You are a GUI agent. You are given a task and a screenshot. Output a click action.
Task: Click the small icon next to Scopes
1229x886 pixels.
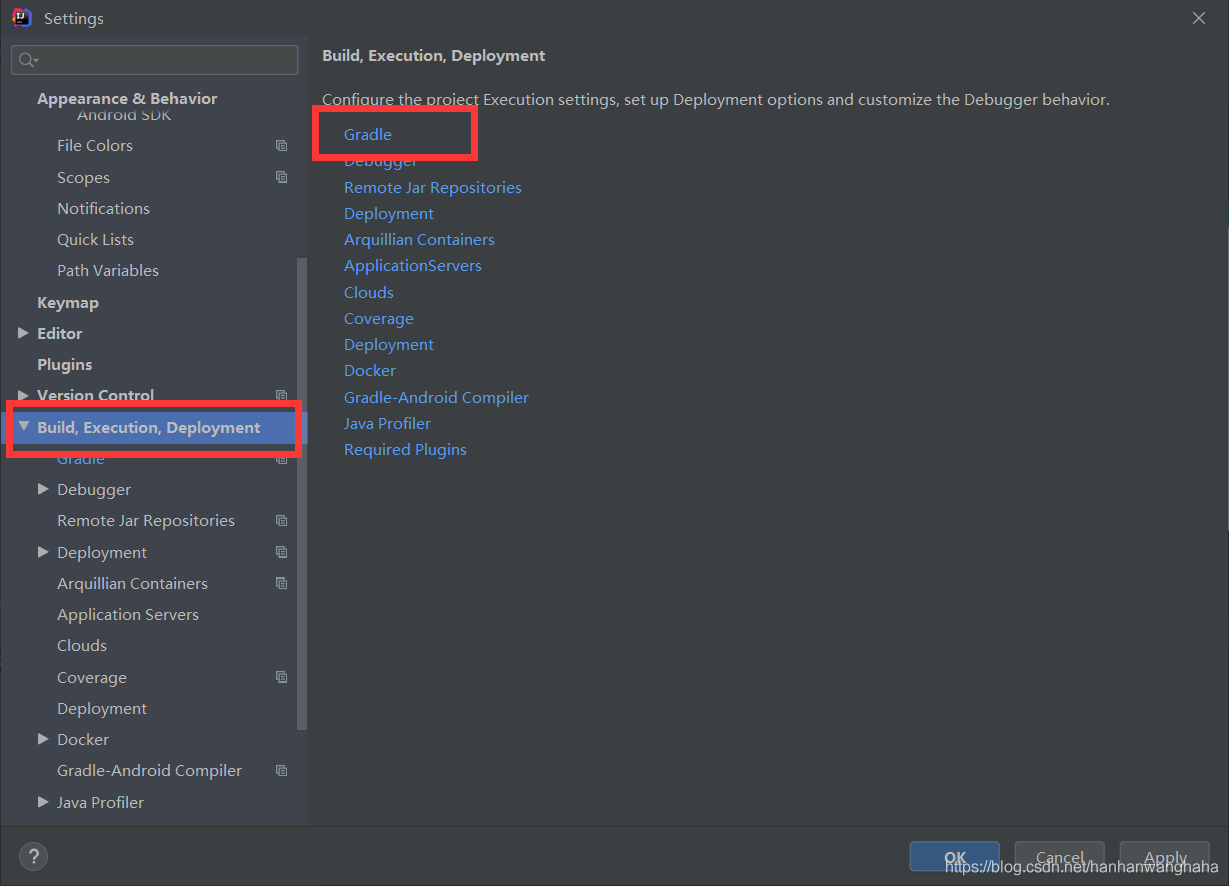pos(281,177)
